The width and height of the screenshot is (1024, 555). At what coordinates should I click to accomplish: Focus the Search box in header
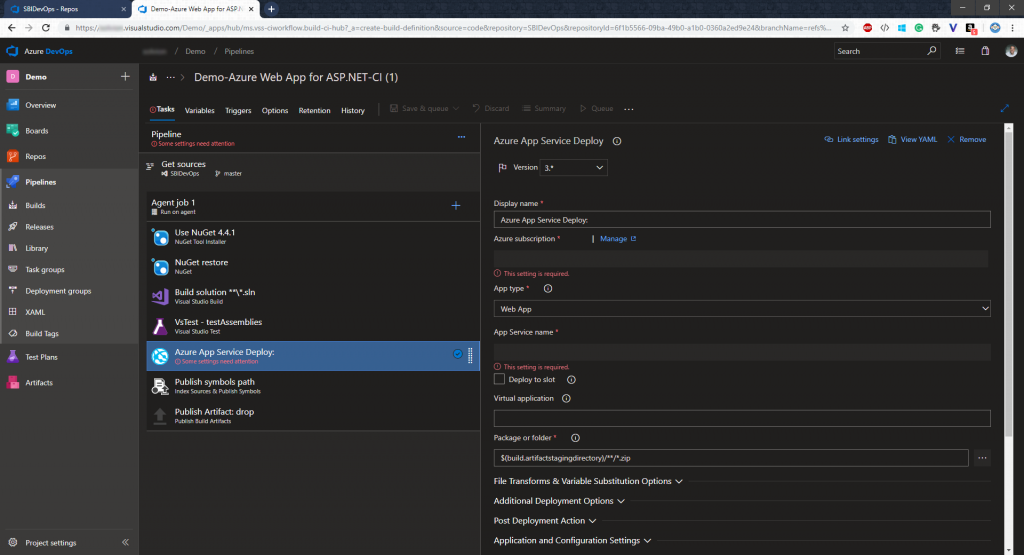click(x=886, y=51)
